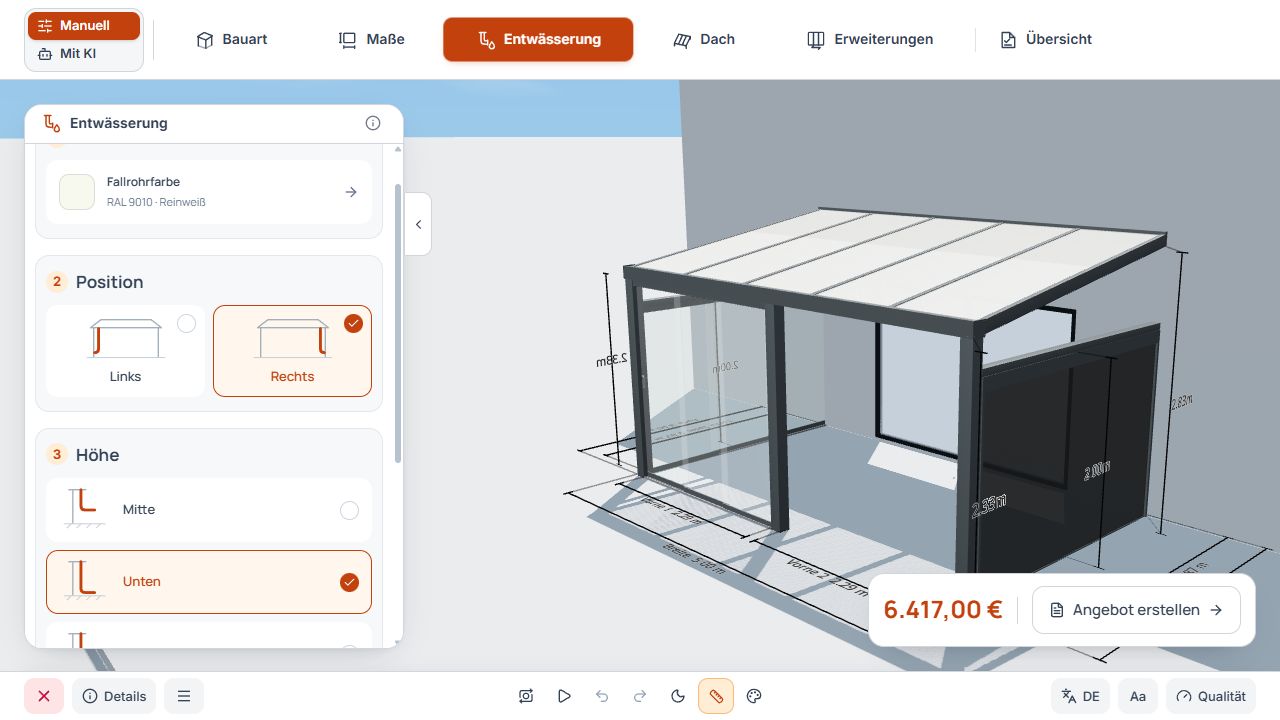Open the Übersicht tab

point(1046,39)
